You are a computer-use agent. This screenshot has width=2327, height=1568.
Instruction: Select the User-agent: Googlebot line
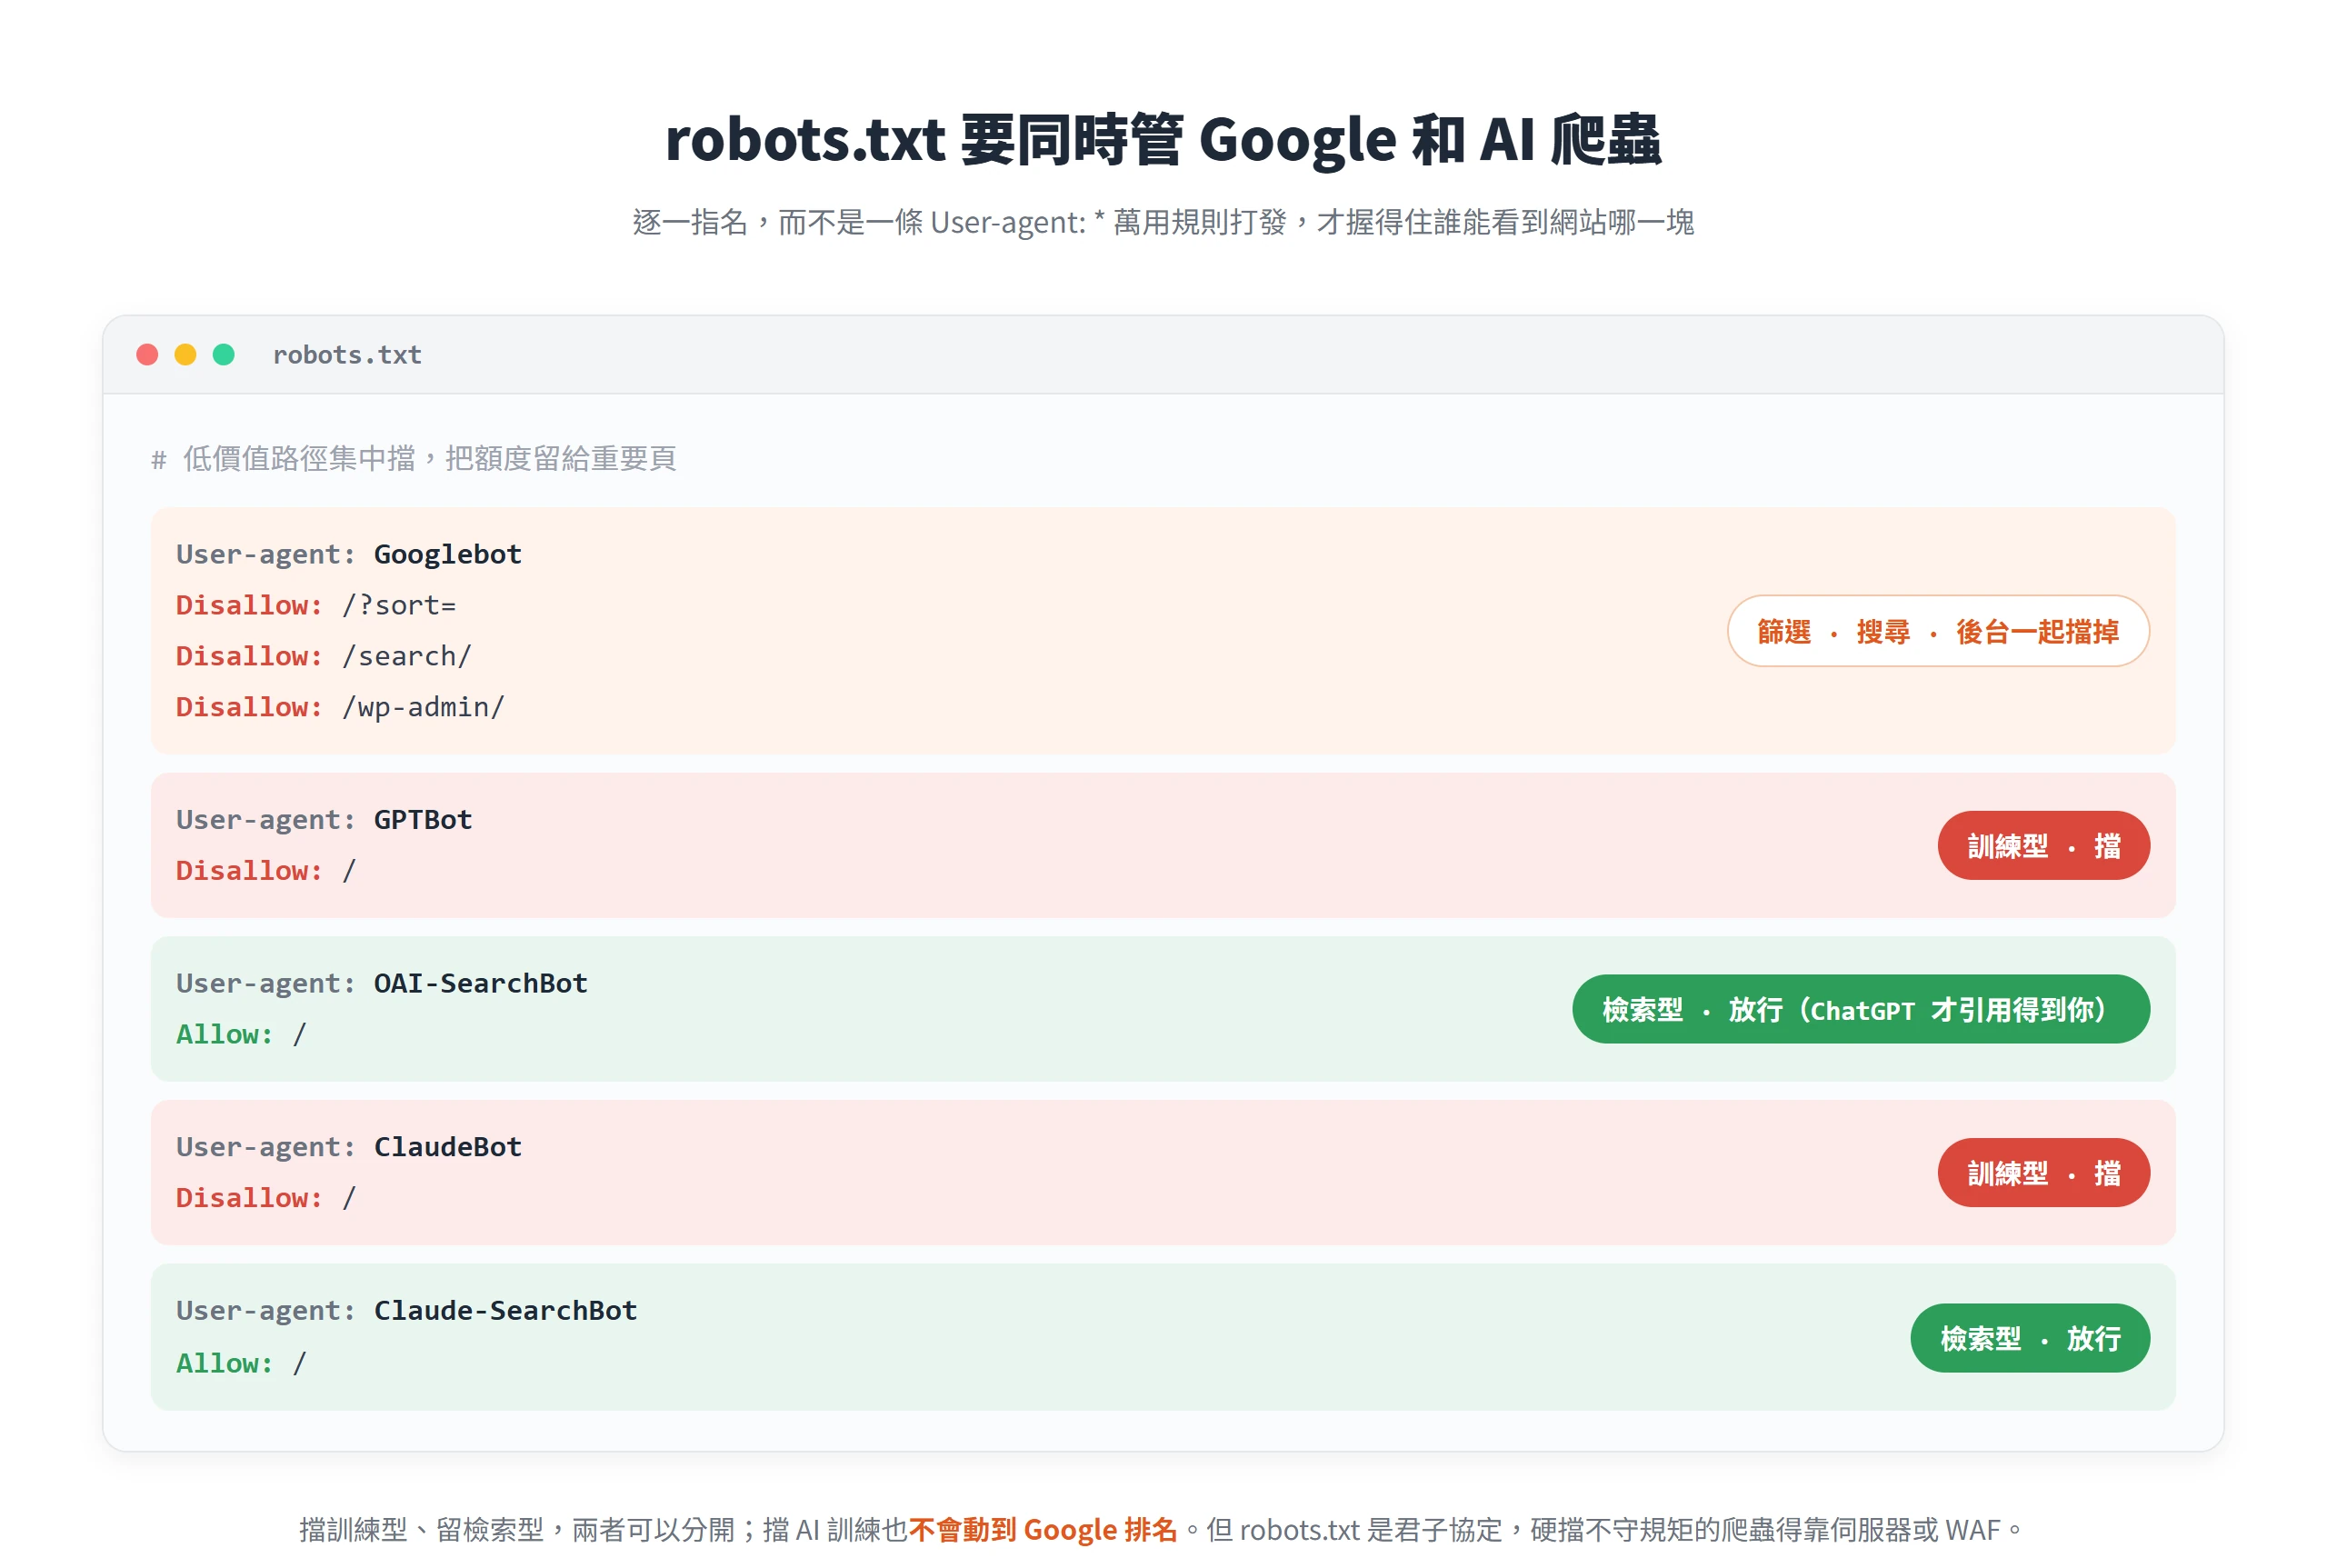(349, 554)
